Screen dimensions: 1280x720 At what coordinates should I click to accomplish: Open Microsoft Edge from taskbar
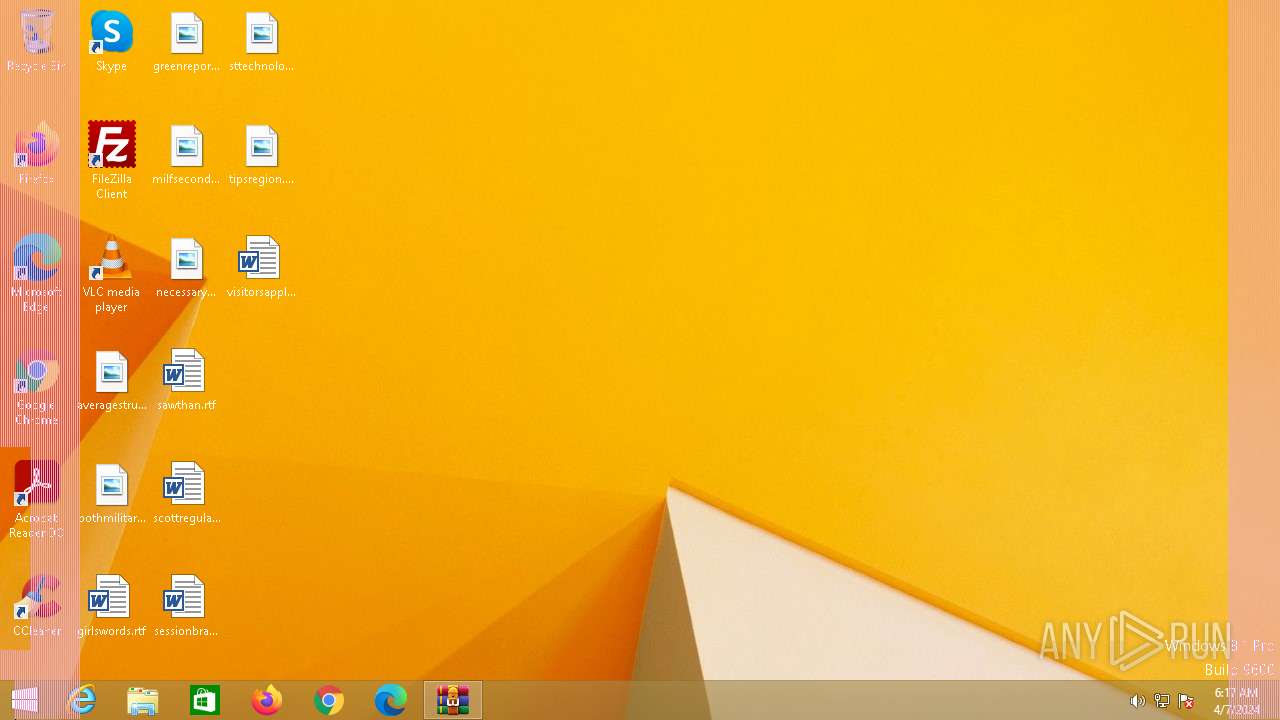click(391, 700)
